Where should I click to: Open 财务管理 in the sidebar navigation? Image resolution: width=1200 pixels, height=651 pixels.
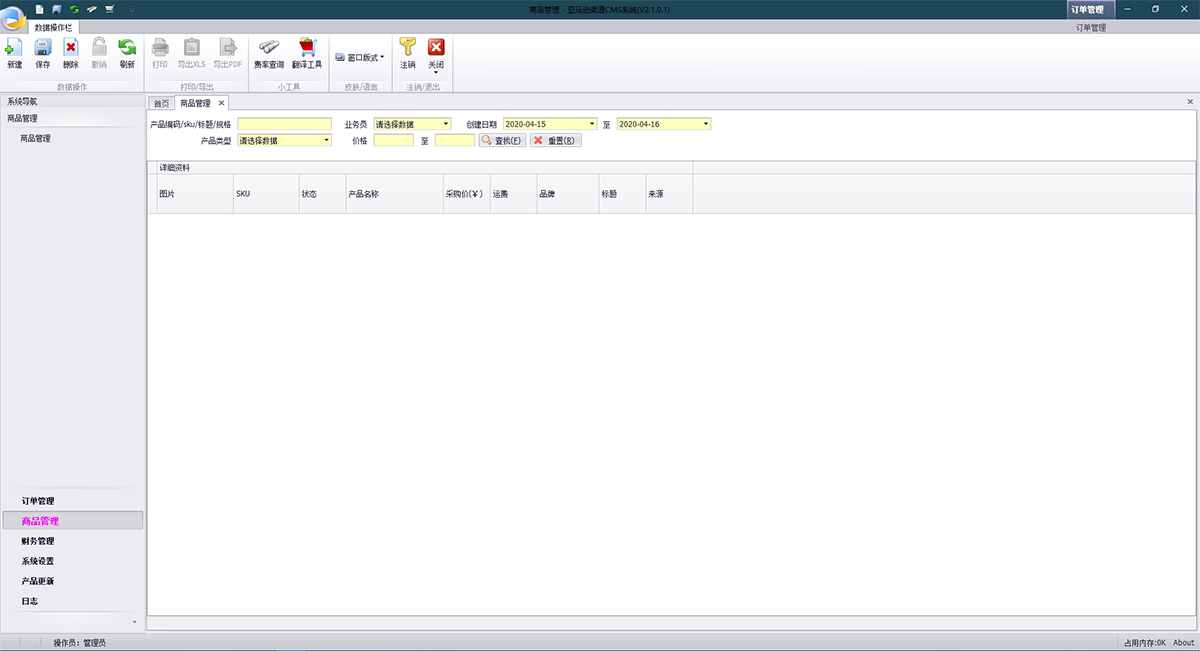(38, 541)
